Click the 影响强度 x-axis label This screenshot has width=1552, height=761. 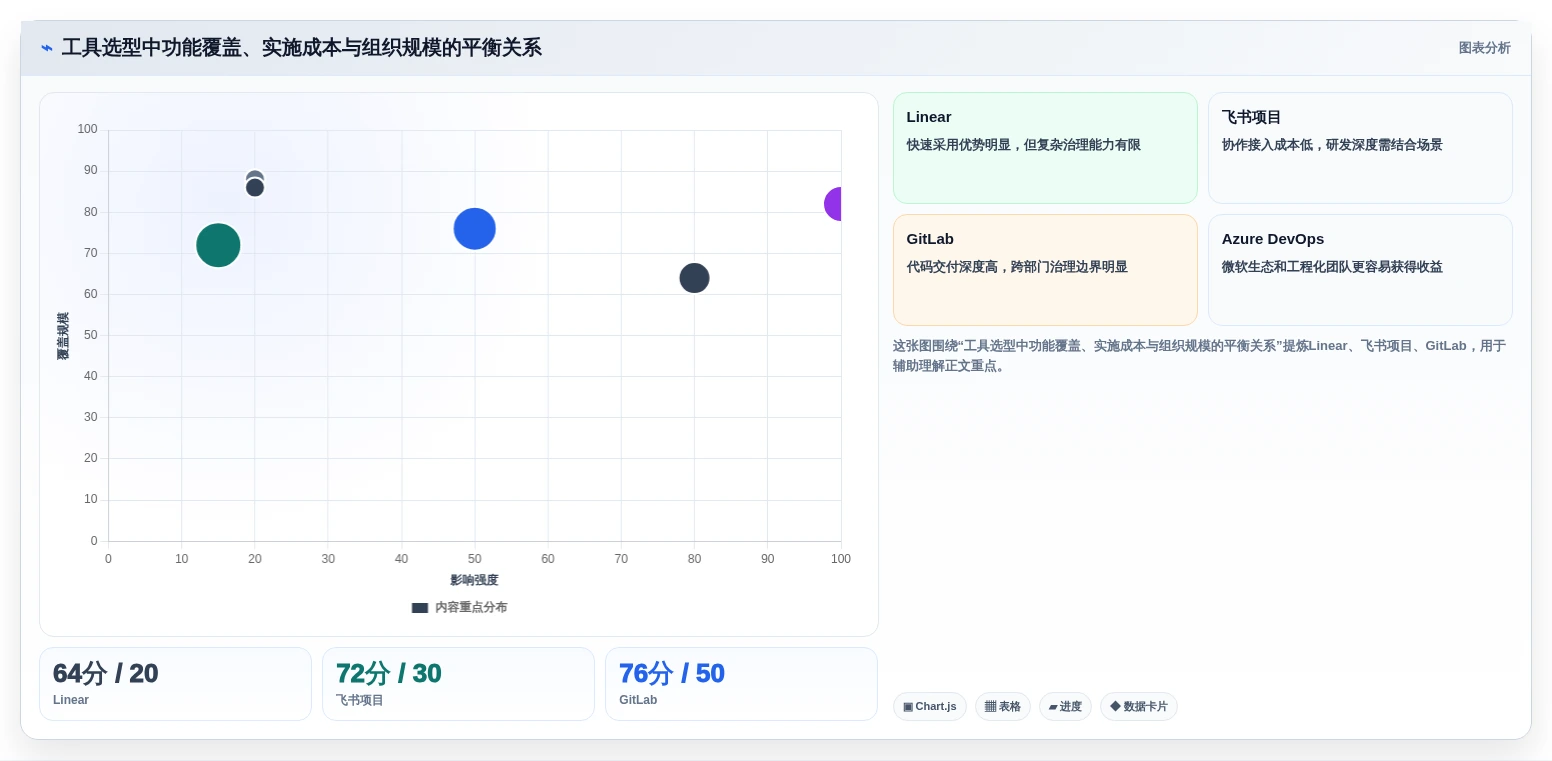pos(474,580)
